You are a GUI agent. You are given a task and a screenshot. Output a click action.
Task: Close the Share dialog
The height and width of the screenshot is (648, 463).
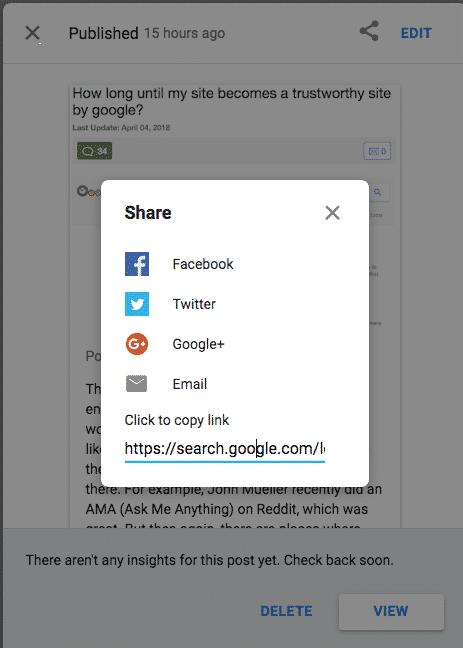point(332,213)
